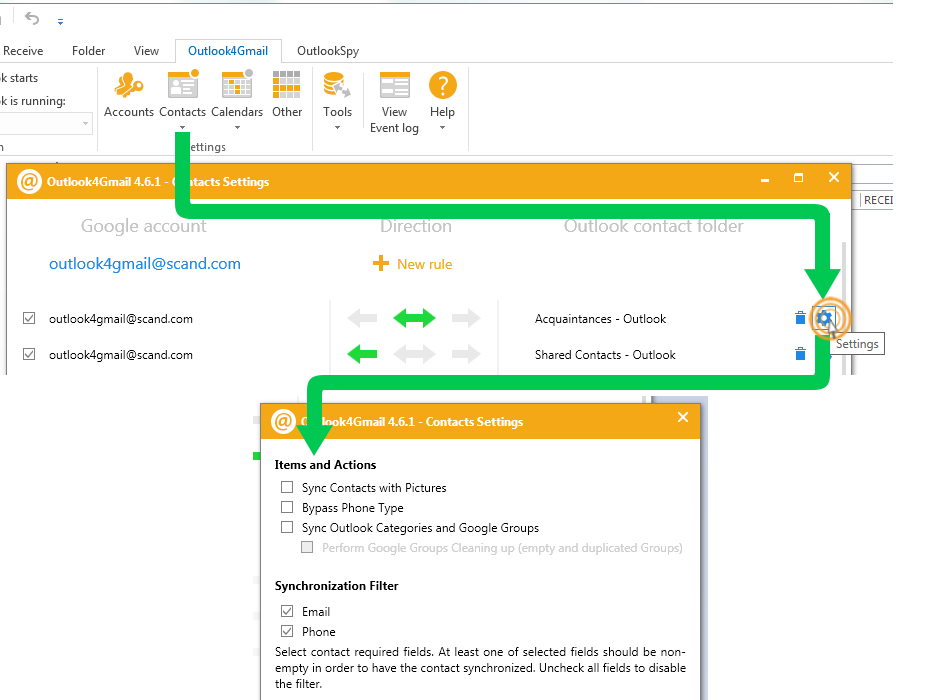Delete the Shared Contacts - Outlook rule
935x700 pixels.
coord(800,354)
